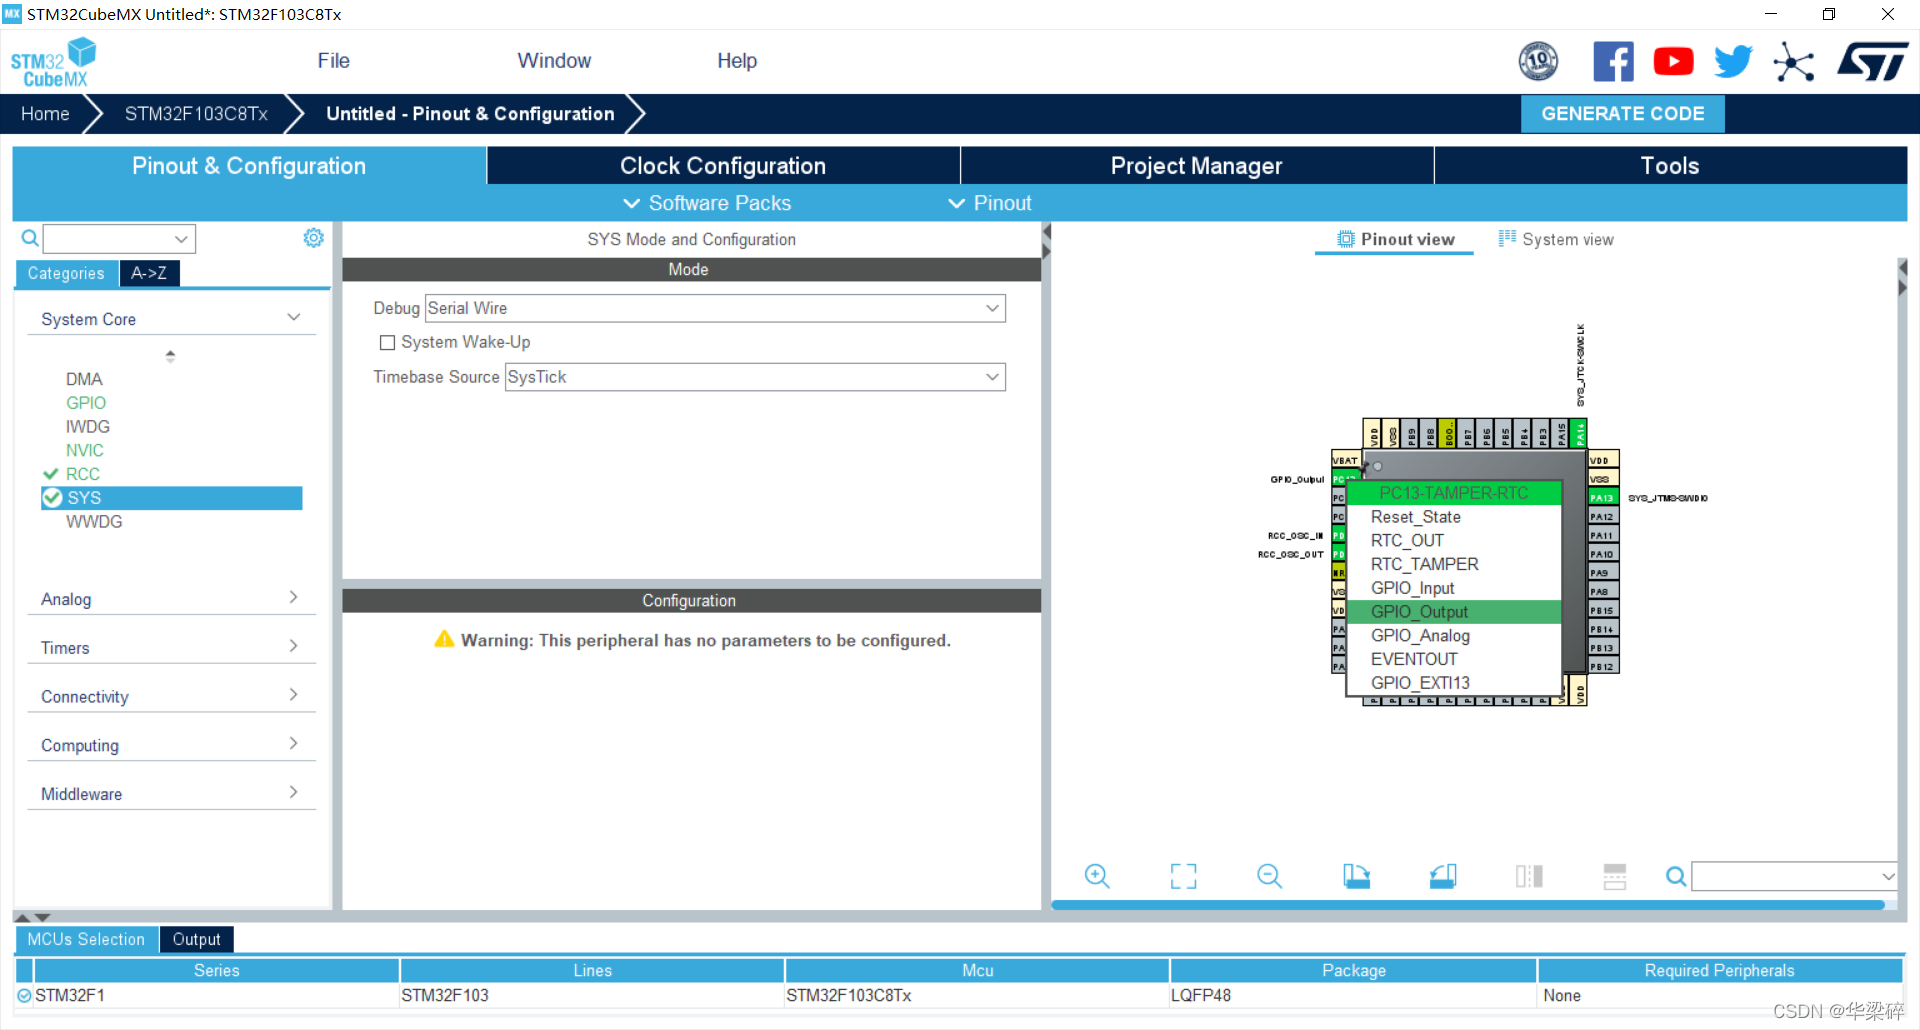Choose GPIO_Input from pin menu
The image size is (1920, 1030).
point(1454,588)
